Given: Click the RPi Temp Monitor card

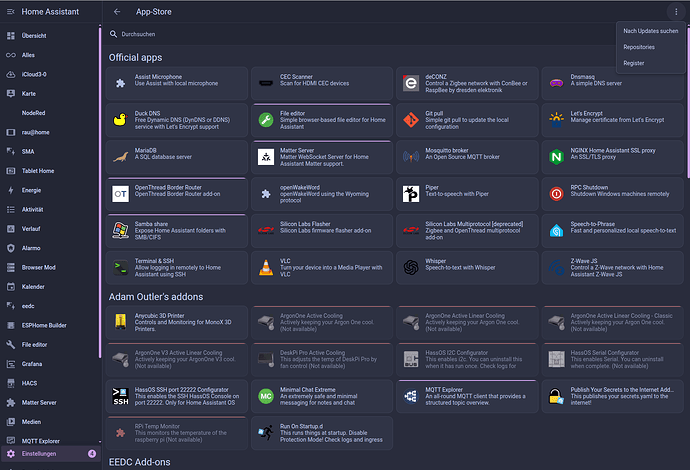Looking at the screenshot, I should click(x=177, y=433).
